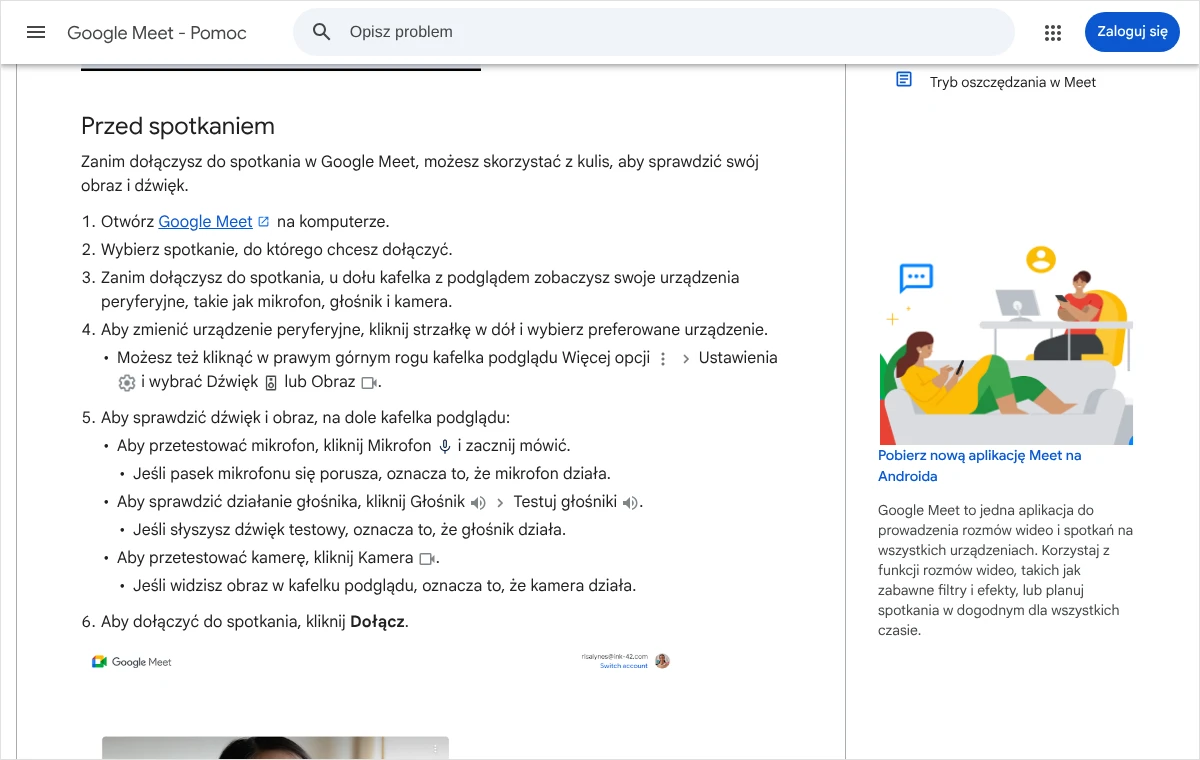Click the text Wybierz spotkanie, do którego chcesz dołączyć
Screen dimensions: 1200x760
tap(277, 250)
